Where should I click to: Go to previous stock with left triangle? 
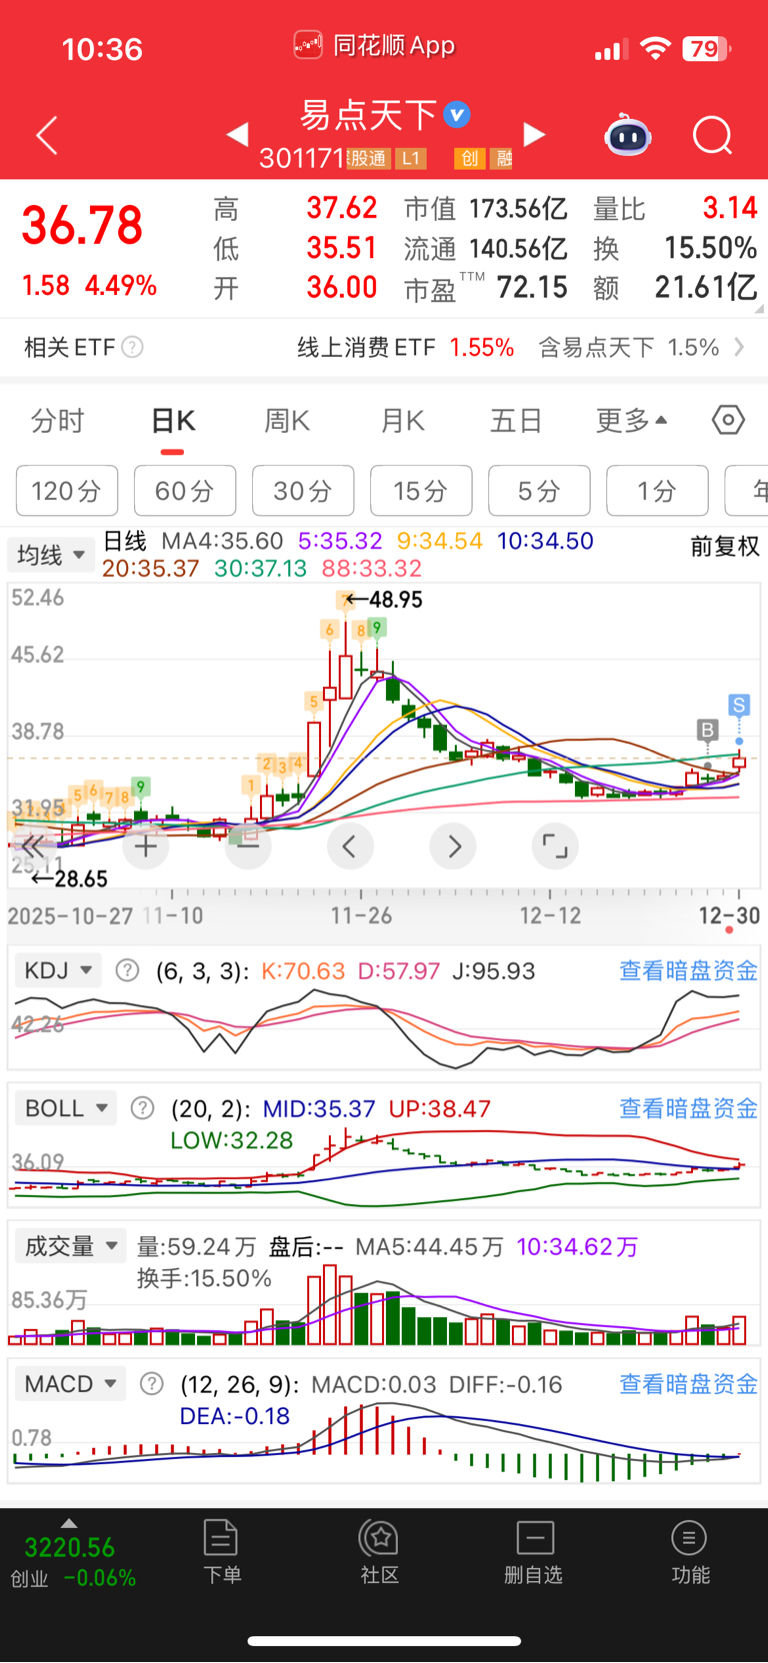(237, 134)
